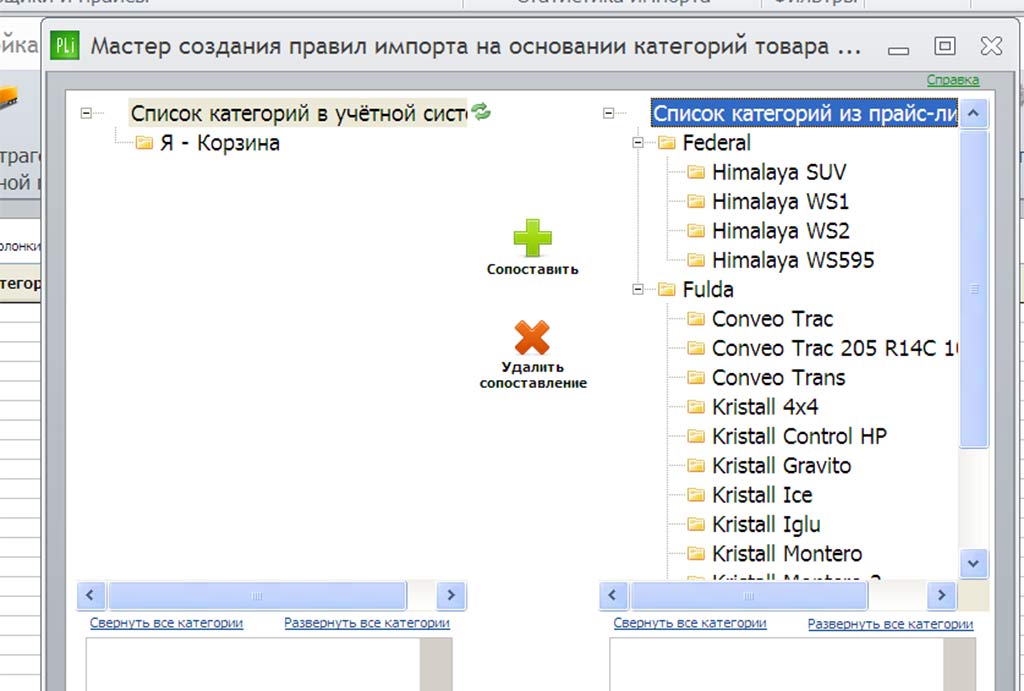Click the green refresh arrows icon
Image resolution: width=1024 pixels, height=691 pixels.
point(481,112)
